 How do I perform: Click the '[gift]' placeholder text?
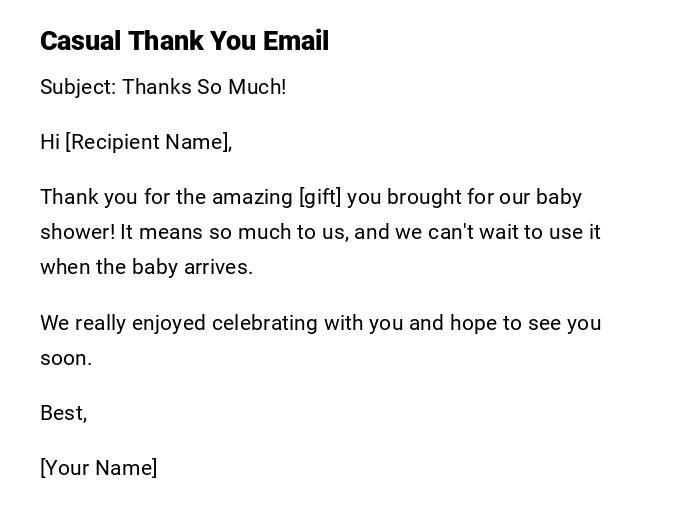(320, 197)
